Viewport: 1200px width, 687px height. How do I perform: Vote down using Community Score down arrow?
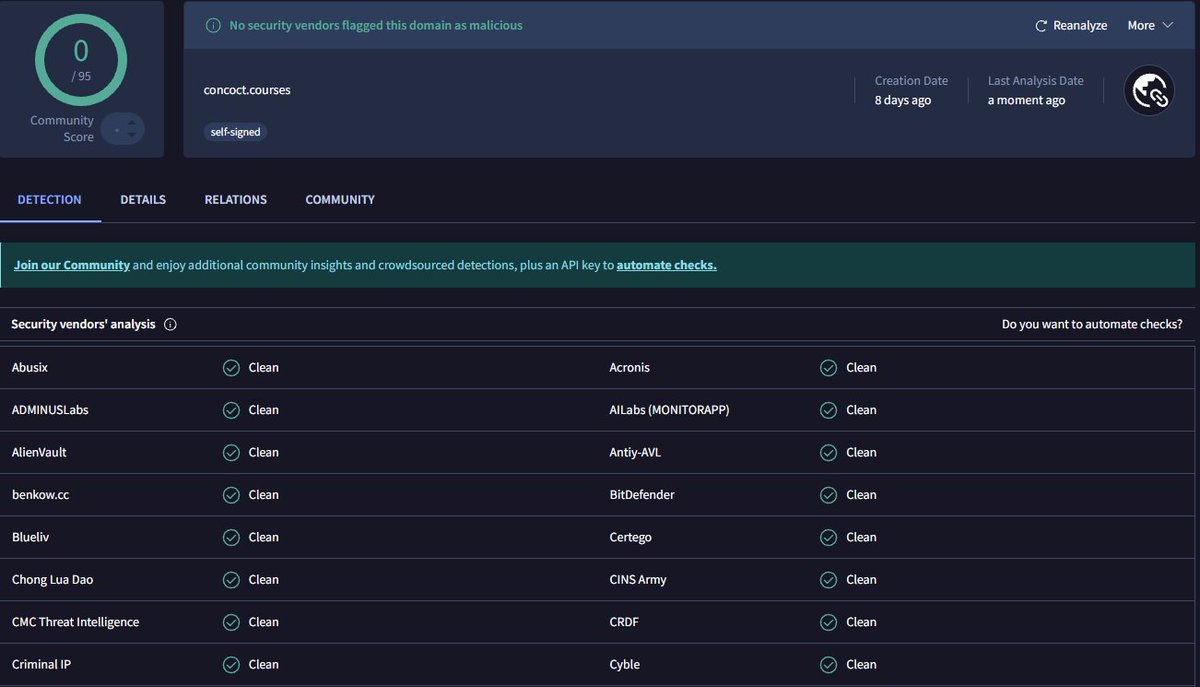(x=132, y=136)
